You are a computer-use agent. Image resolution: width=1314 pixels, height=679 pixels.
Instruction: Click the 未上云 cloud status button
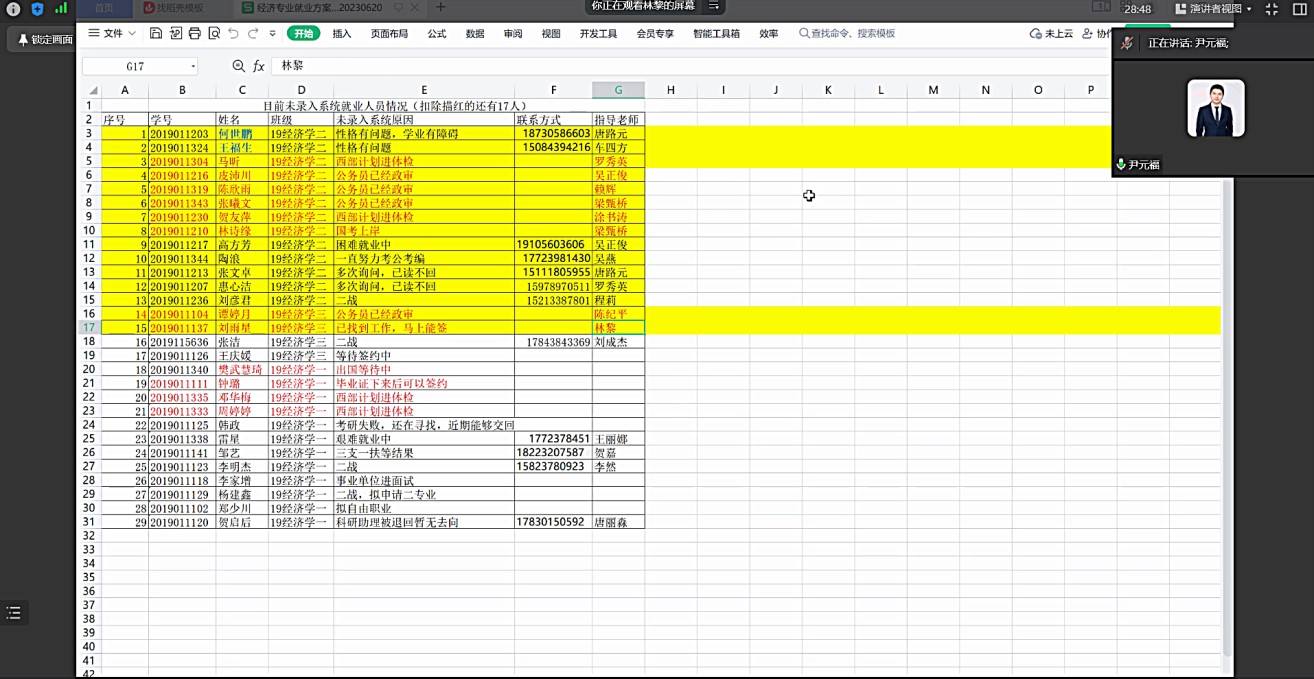click(1051, 33)
